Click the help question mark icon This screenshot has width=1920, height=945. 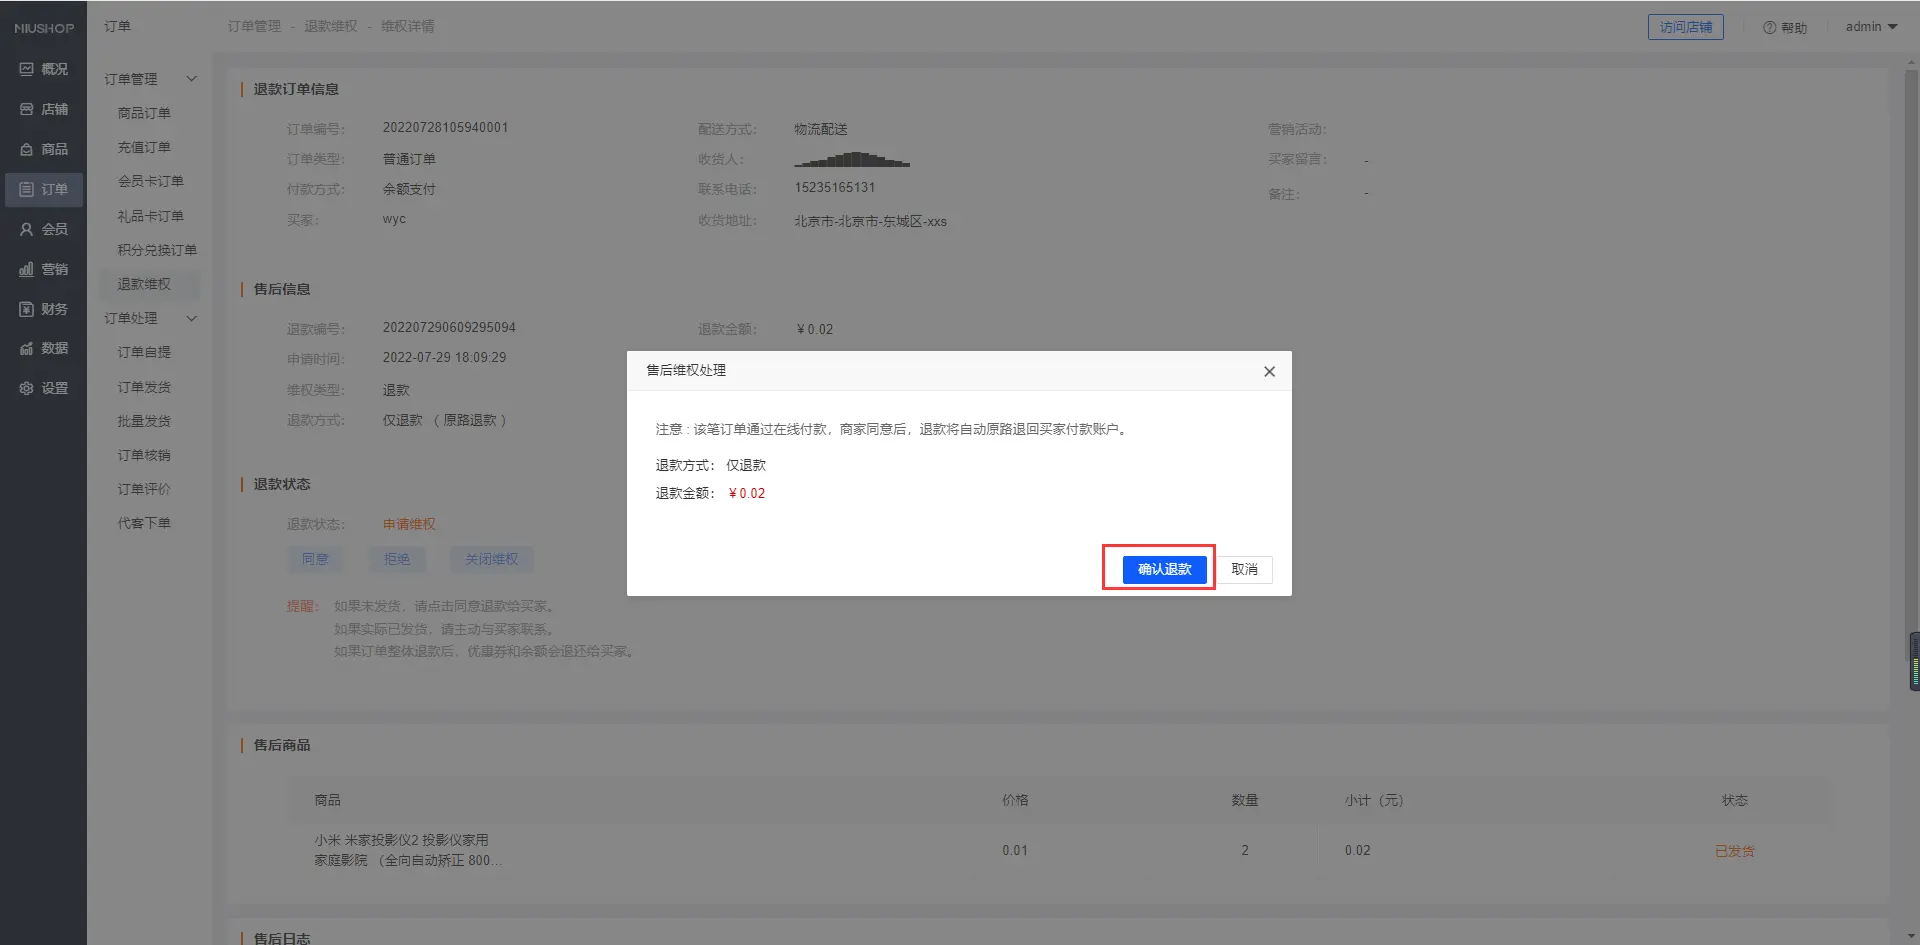(x=1769, y=28)
